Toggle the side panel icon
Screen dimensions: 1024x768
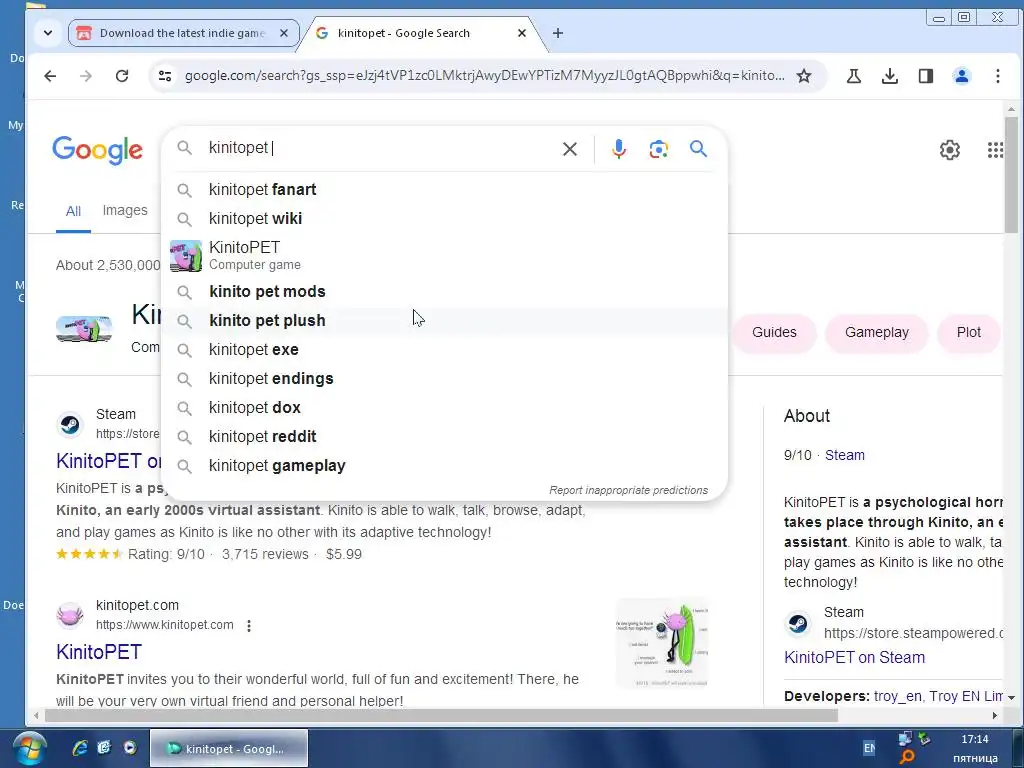tap(925, 76)
